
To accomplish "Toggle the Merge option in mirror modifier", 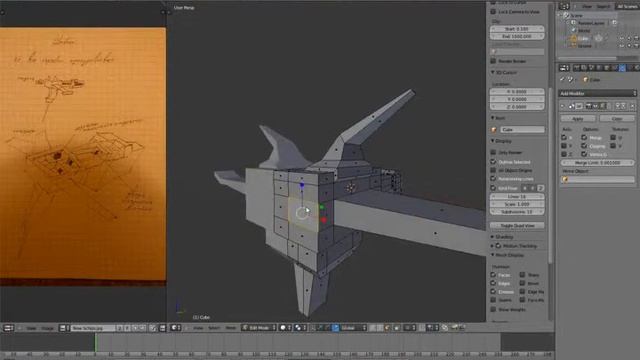I will pos(584,138).
